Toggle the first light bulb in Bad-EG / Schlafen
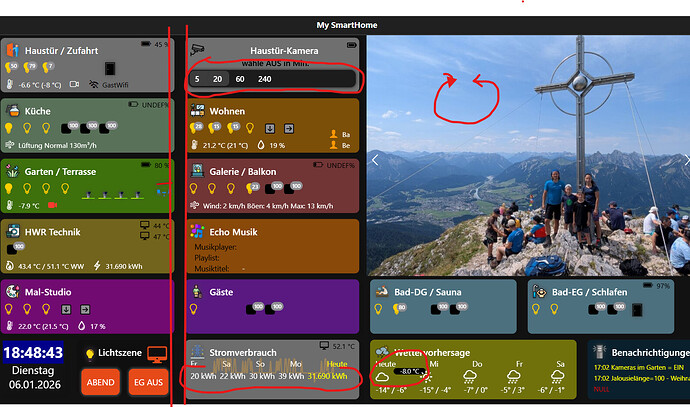690x407 pixels. click(x=536, y=309)
